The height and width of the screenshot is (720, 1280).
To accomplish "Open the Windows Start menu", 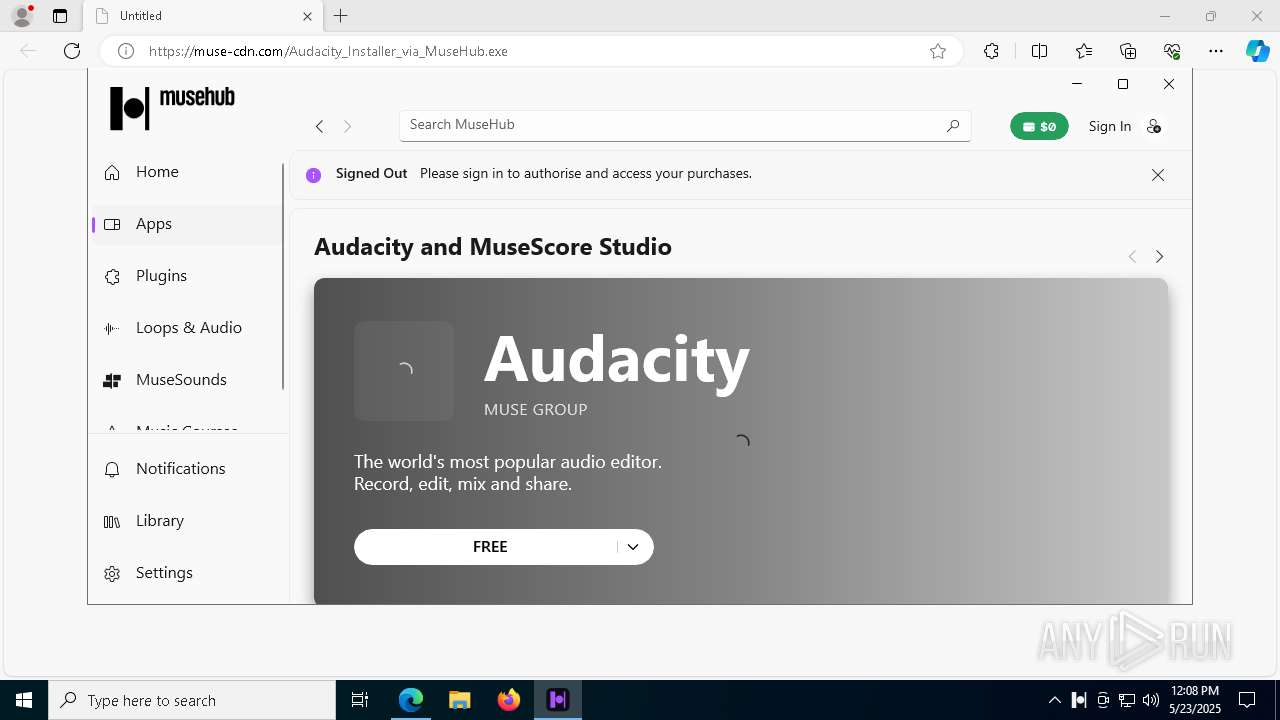I will [24, 700].
